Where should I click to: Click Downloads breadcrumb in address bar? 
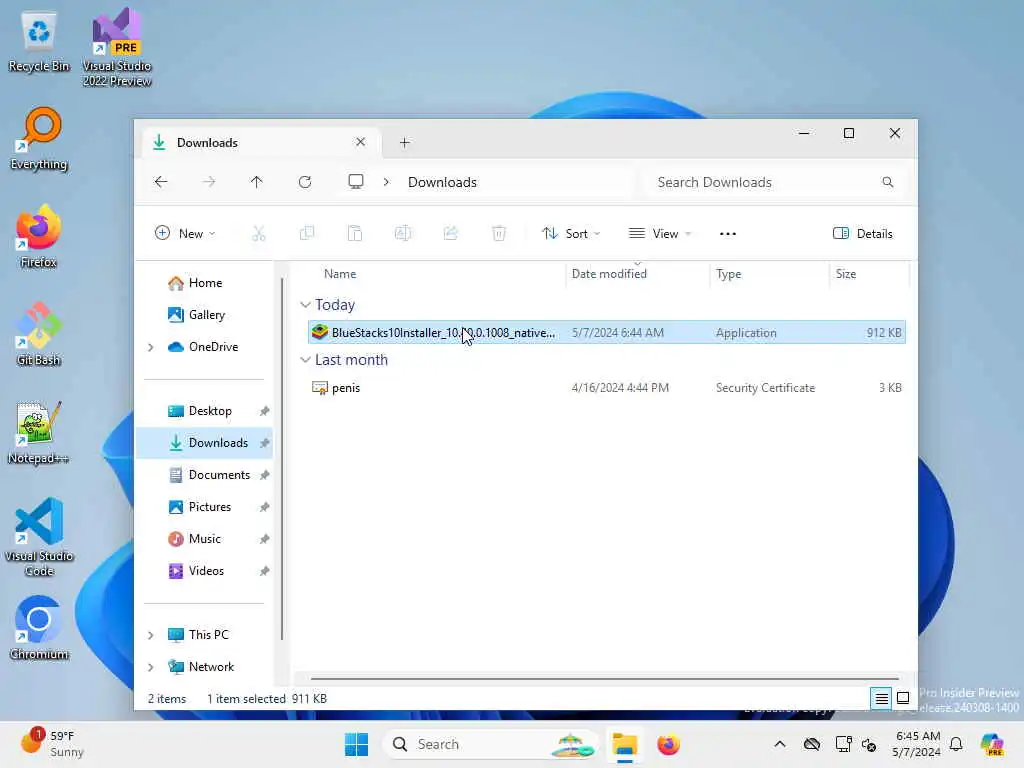442,182
